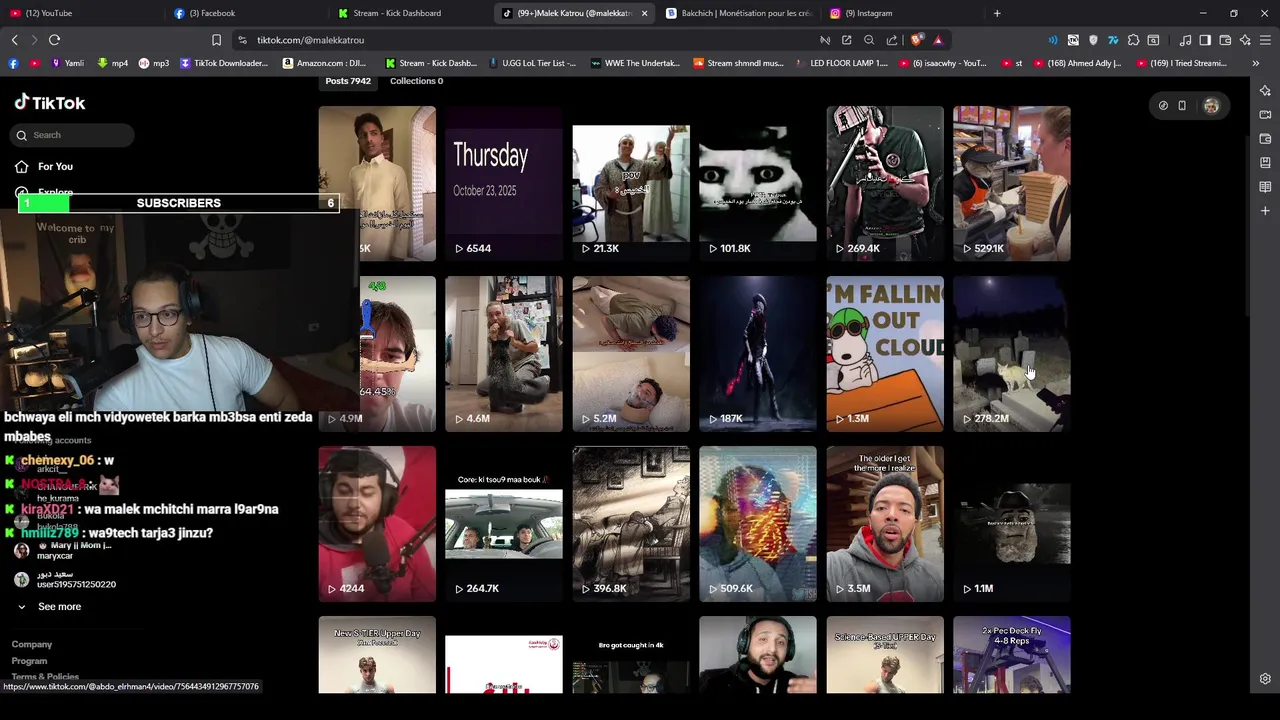Open the Leo AI icon in the right sidebar
1280x720 pixels.
click(1265, 91)
